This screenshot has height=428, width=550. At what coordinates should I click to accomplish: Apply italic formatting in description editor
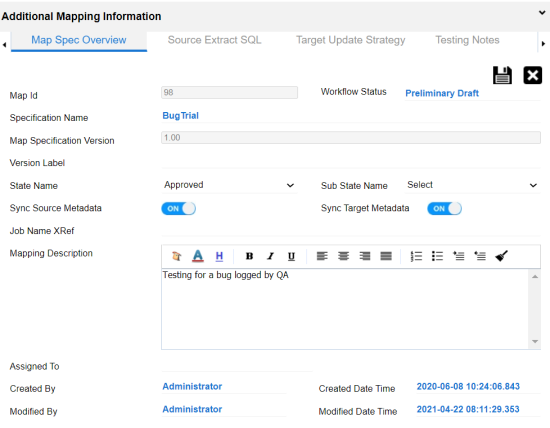coord(270,256)
